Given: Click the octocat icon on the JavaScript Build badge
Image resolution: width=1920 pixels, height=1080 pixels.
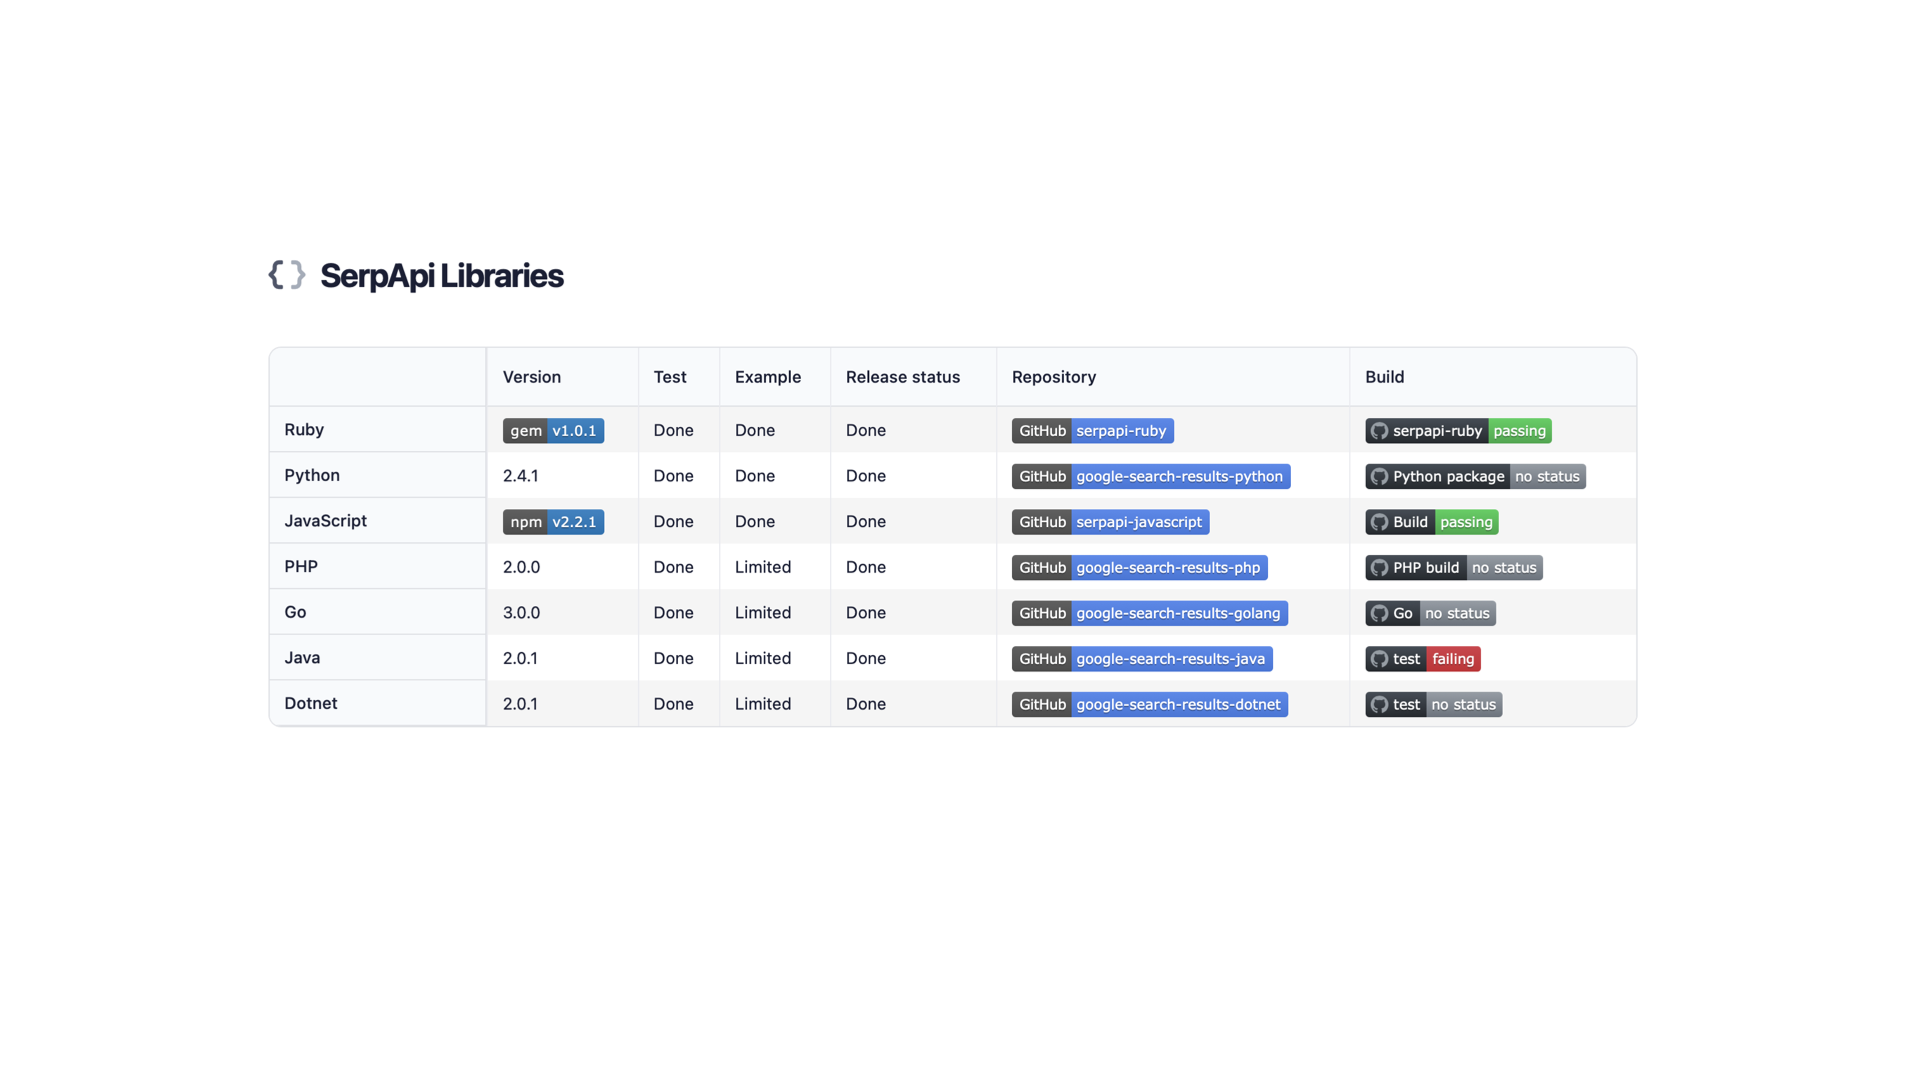Looking at the screenshot, I should pos(1379,521).
